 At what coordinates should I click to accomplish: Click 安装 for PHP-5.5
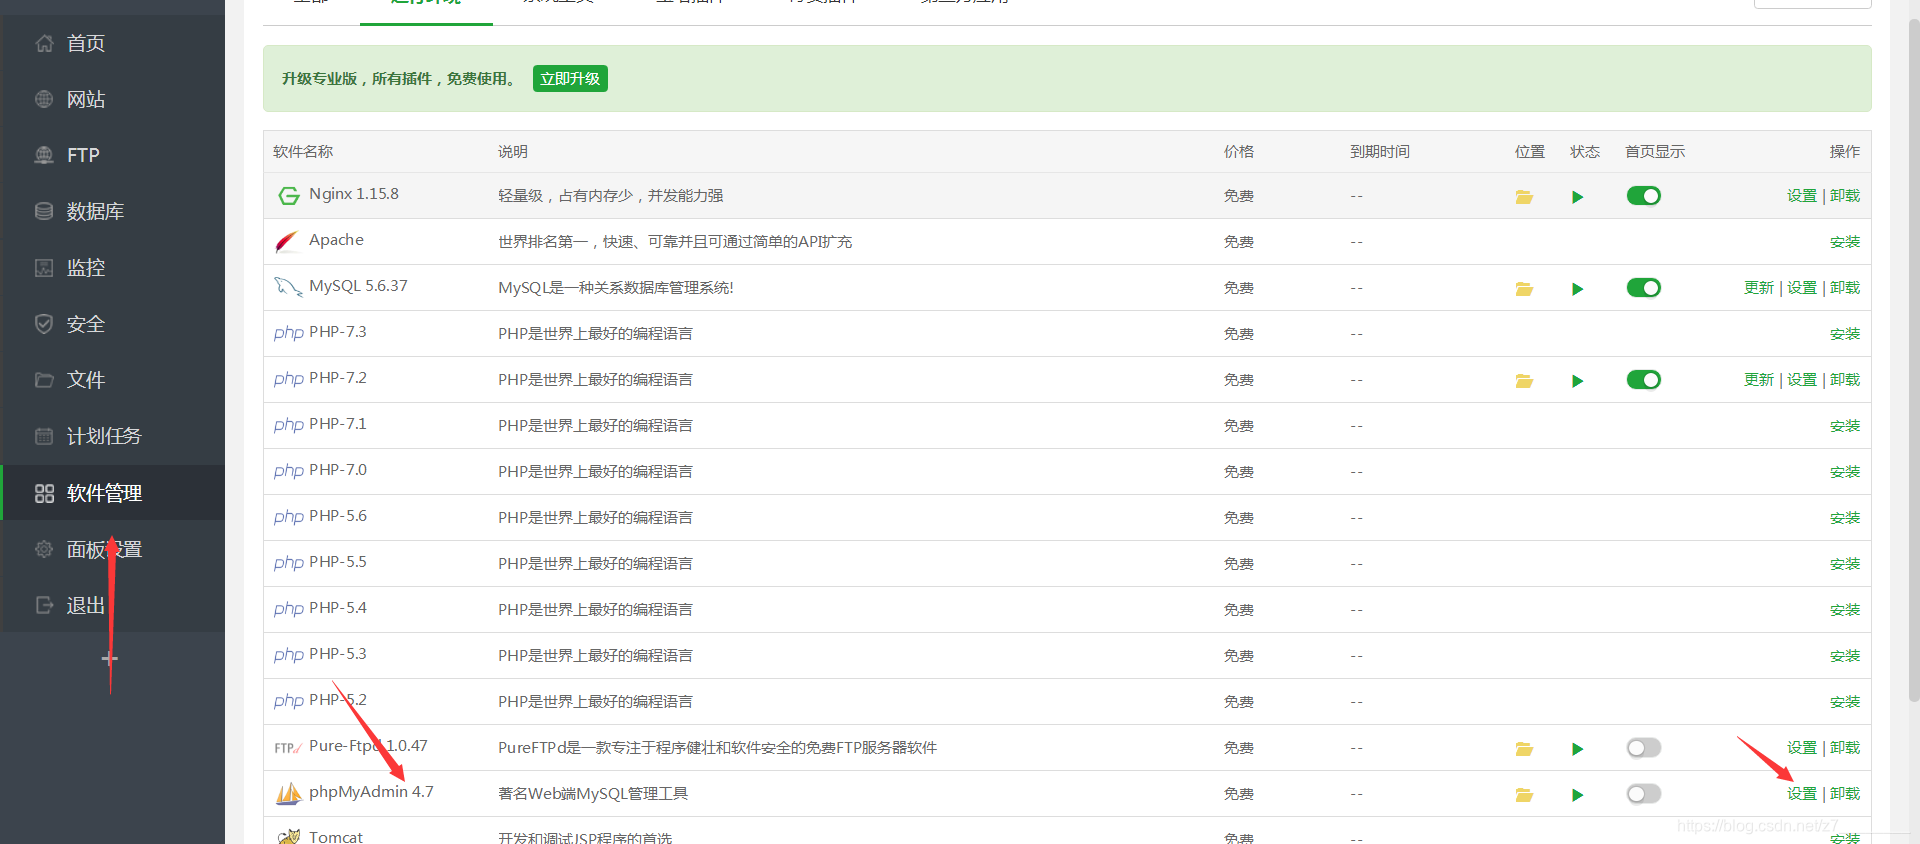1845,564
